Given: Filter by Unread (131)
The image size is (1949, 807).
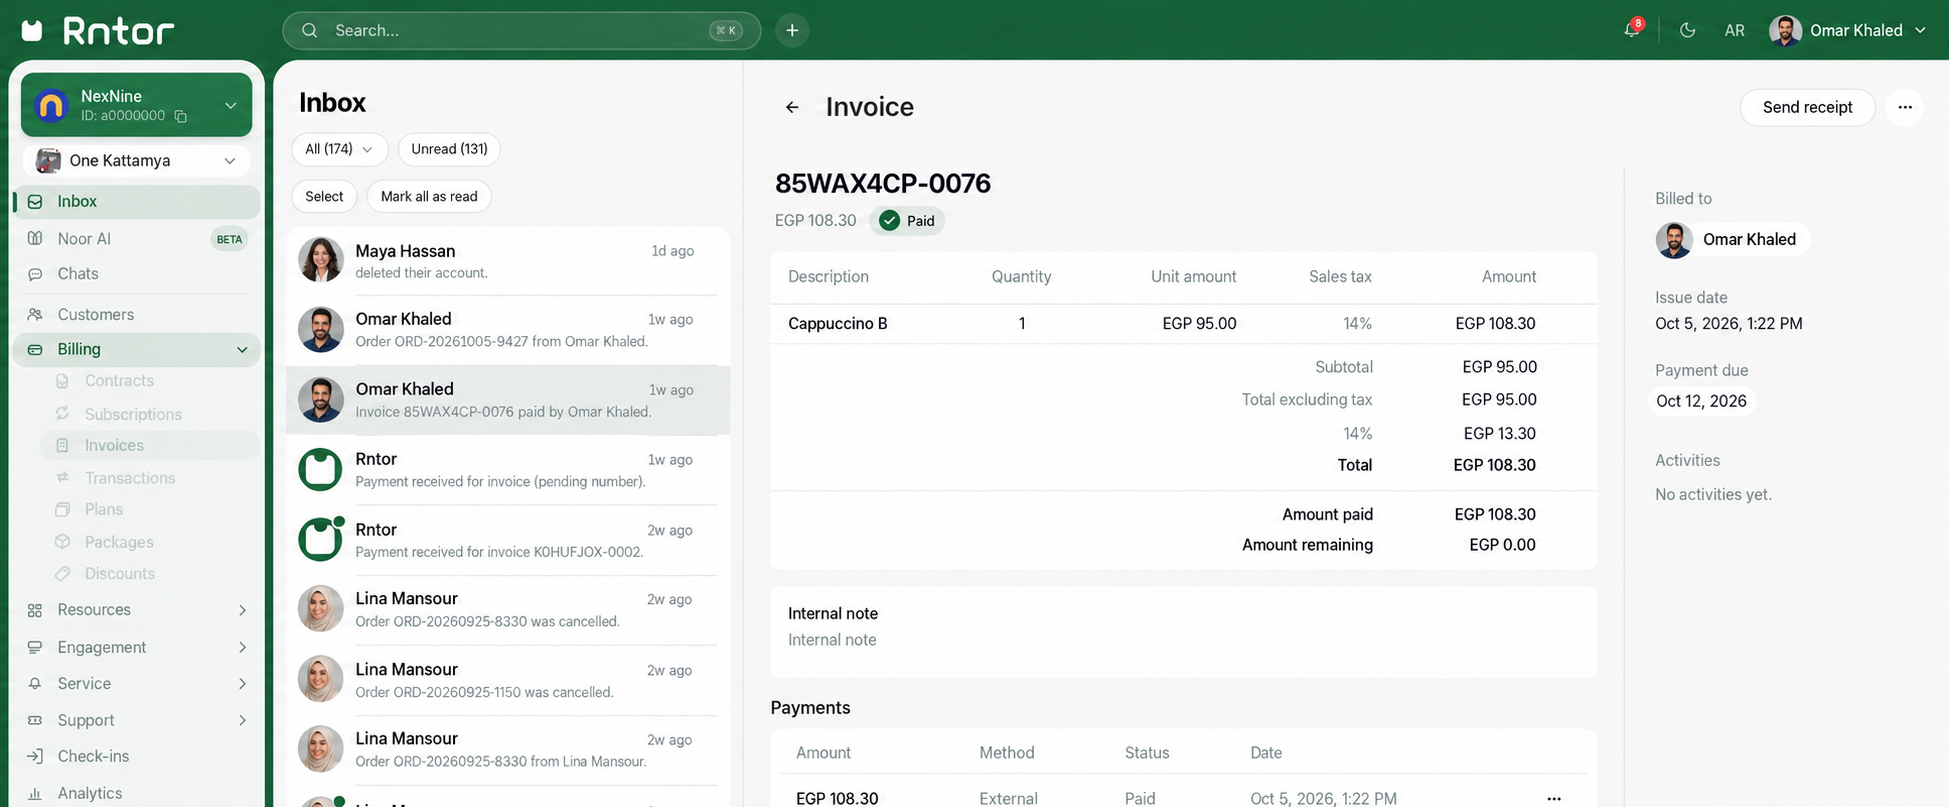Looking at the screenshot, I should pyautogui.click(x=449, y=149).
